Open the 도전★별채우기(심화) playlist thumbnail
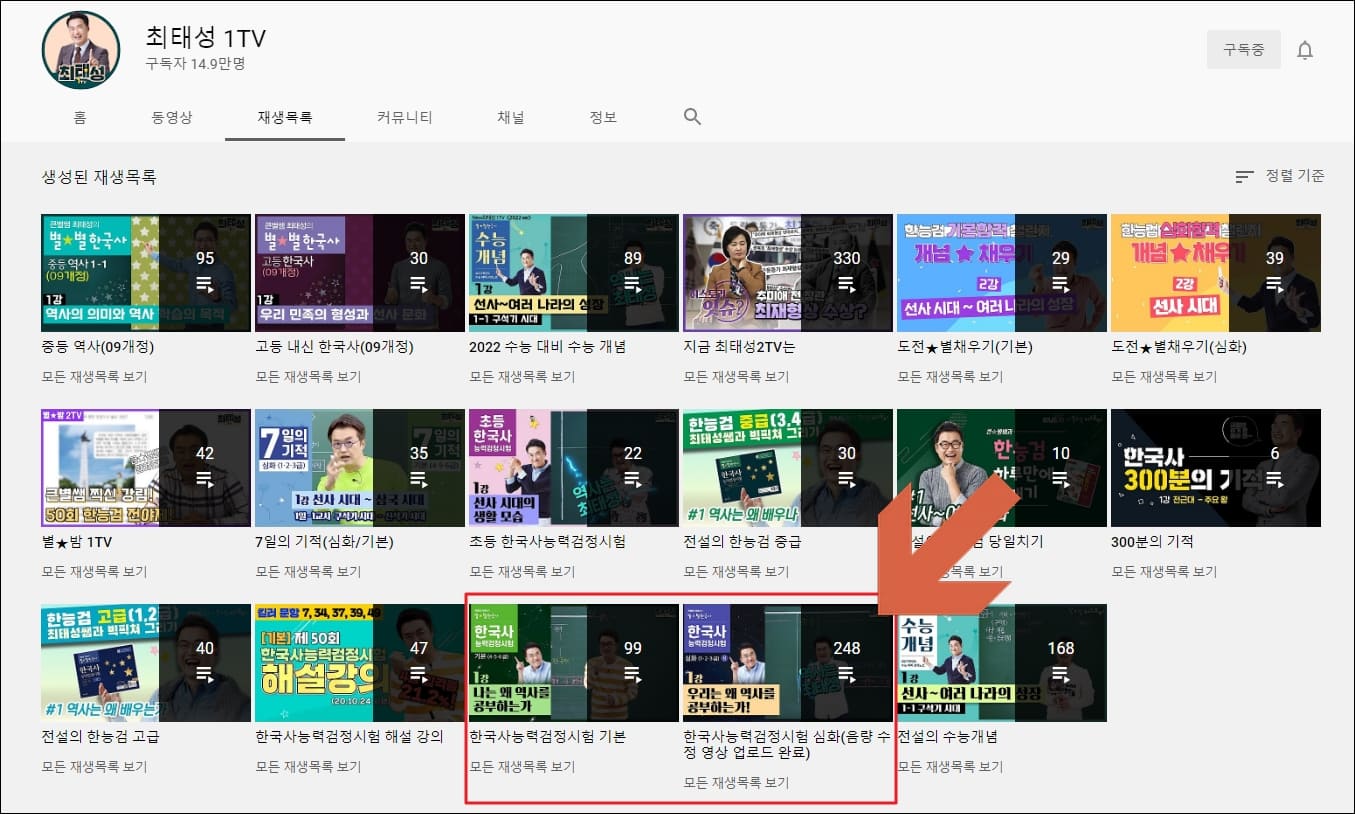Screen dimensions: 1355x814 point(1216,272)
